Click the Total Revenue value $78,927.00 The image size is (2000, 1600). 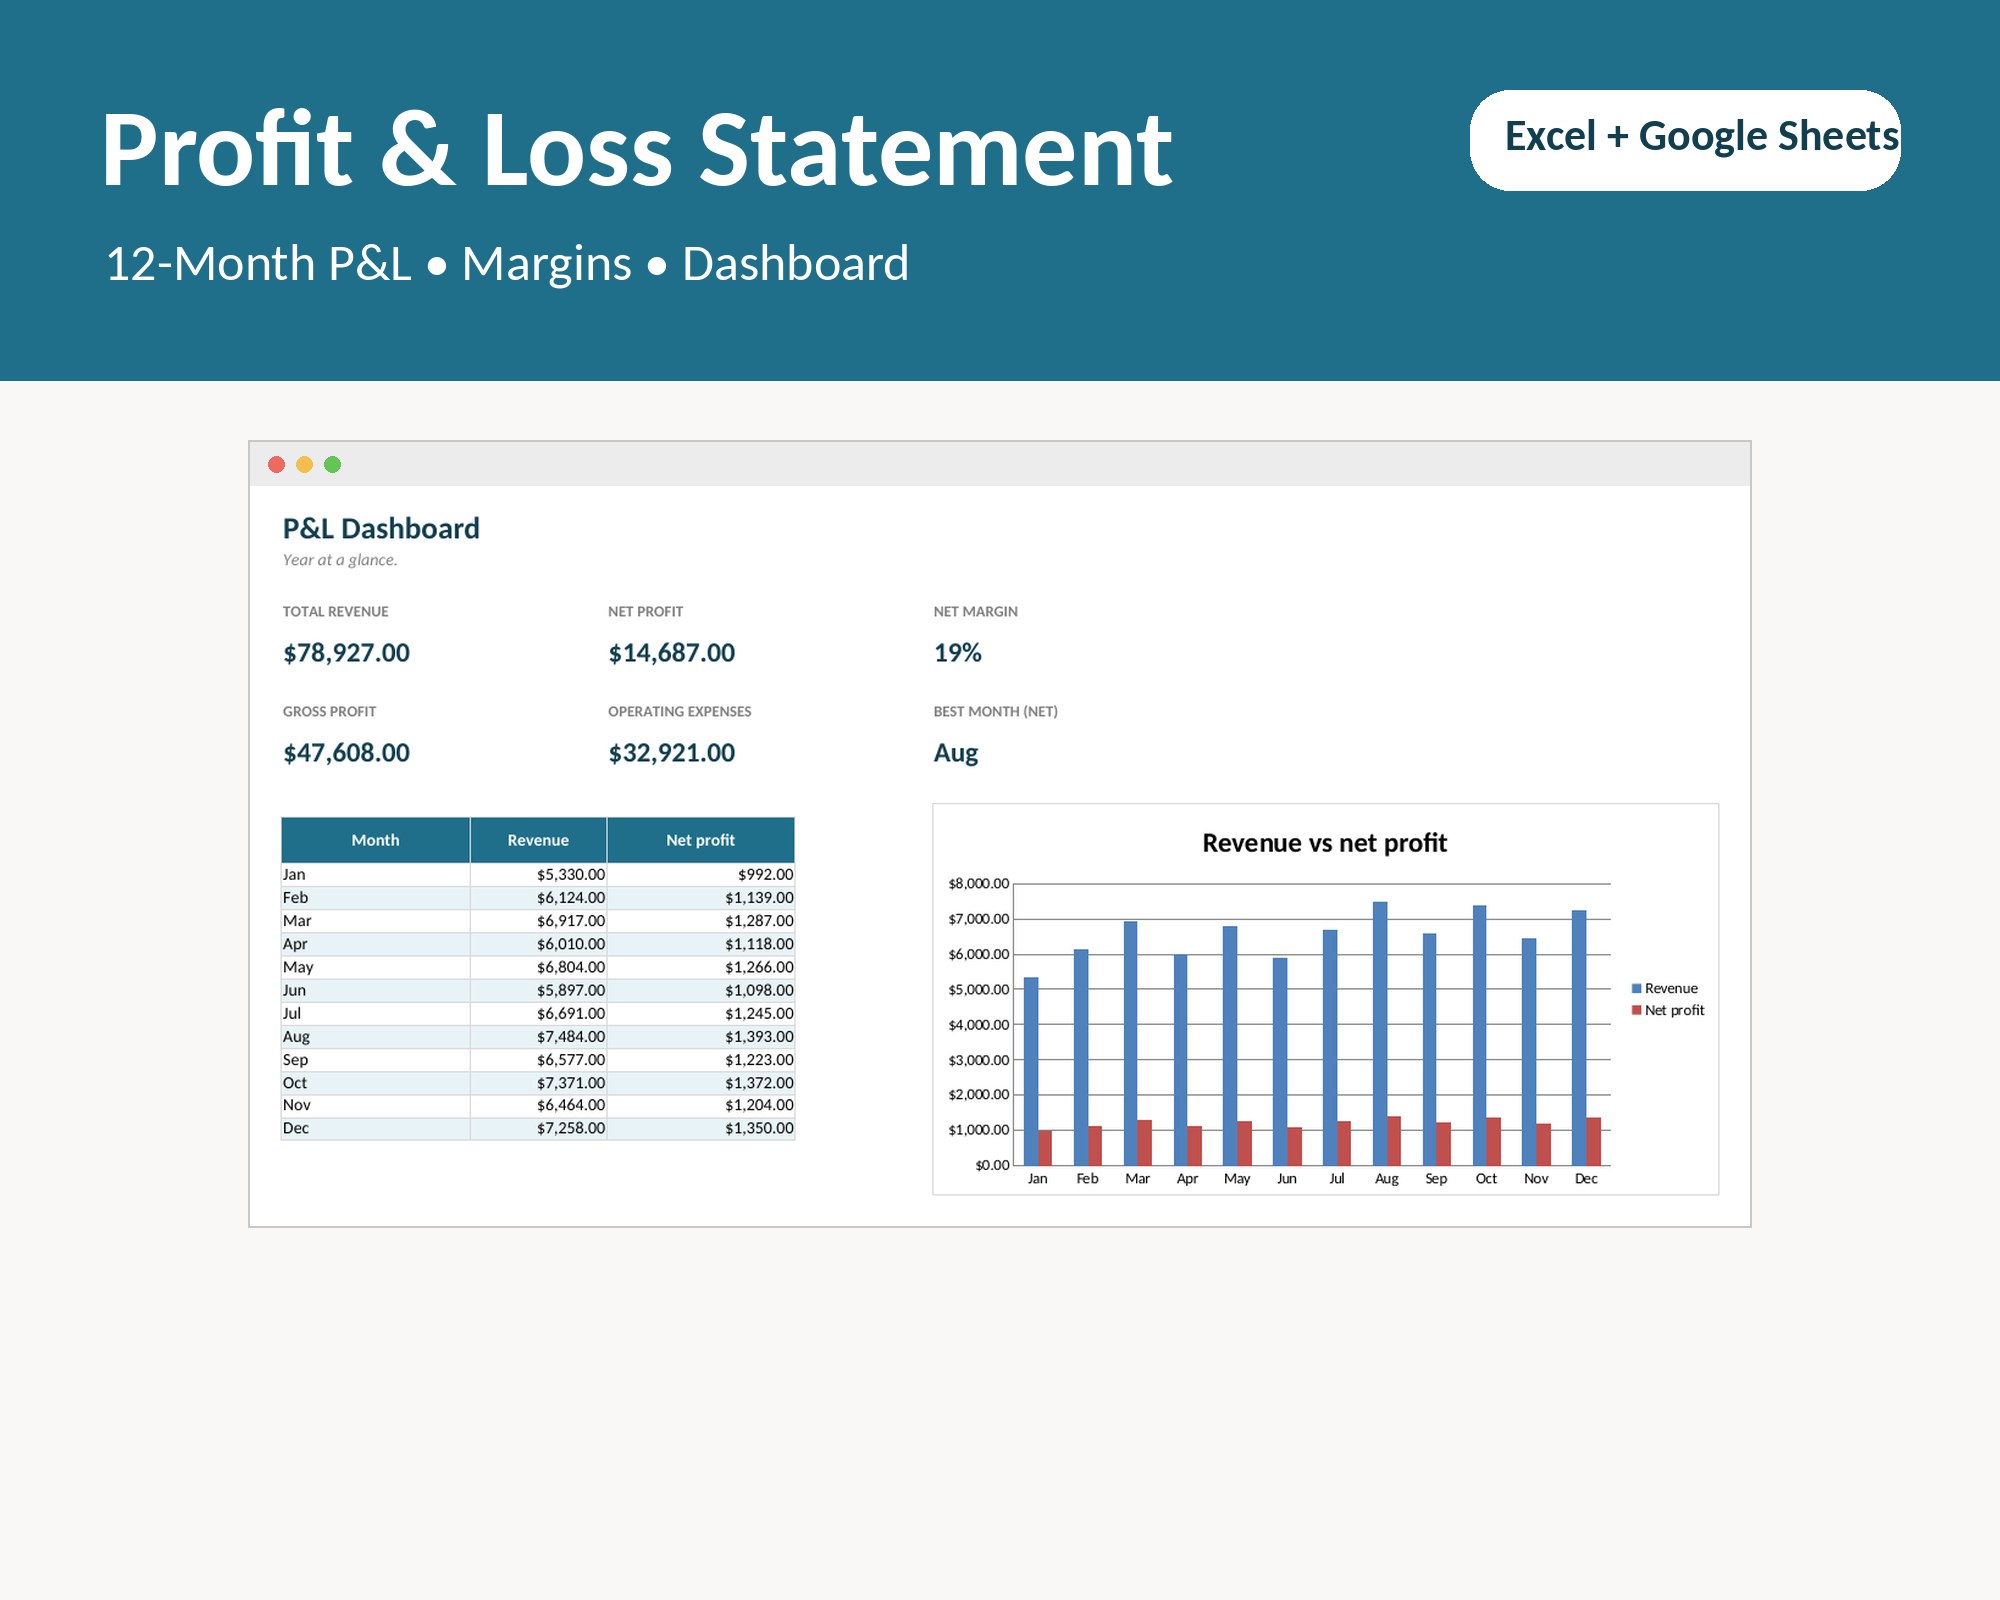click(346, 653)
